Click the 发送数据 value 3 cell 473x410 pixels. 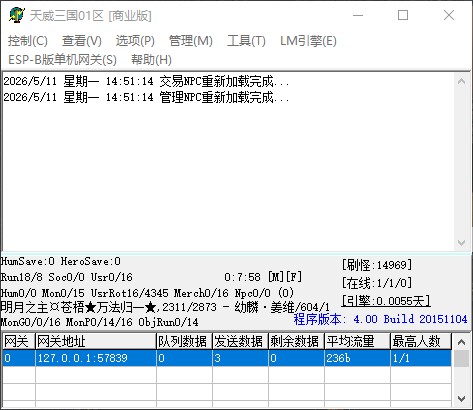[x=240, y=358]
